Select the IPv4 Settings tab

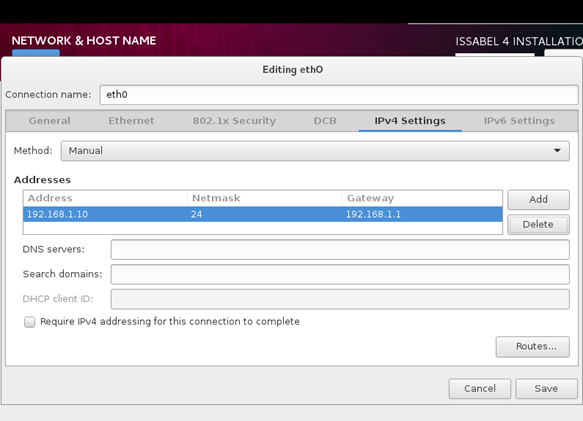click(410, 120)
